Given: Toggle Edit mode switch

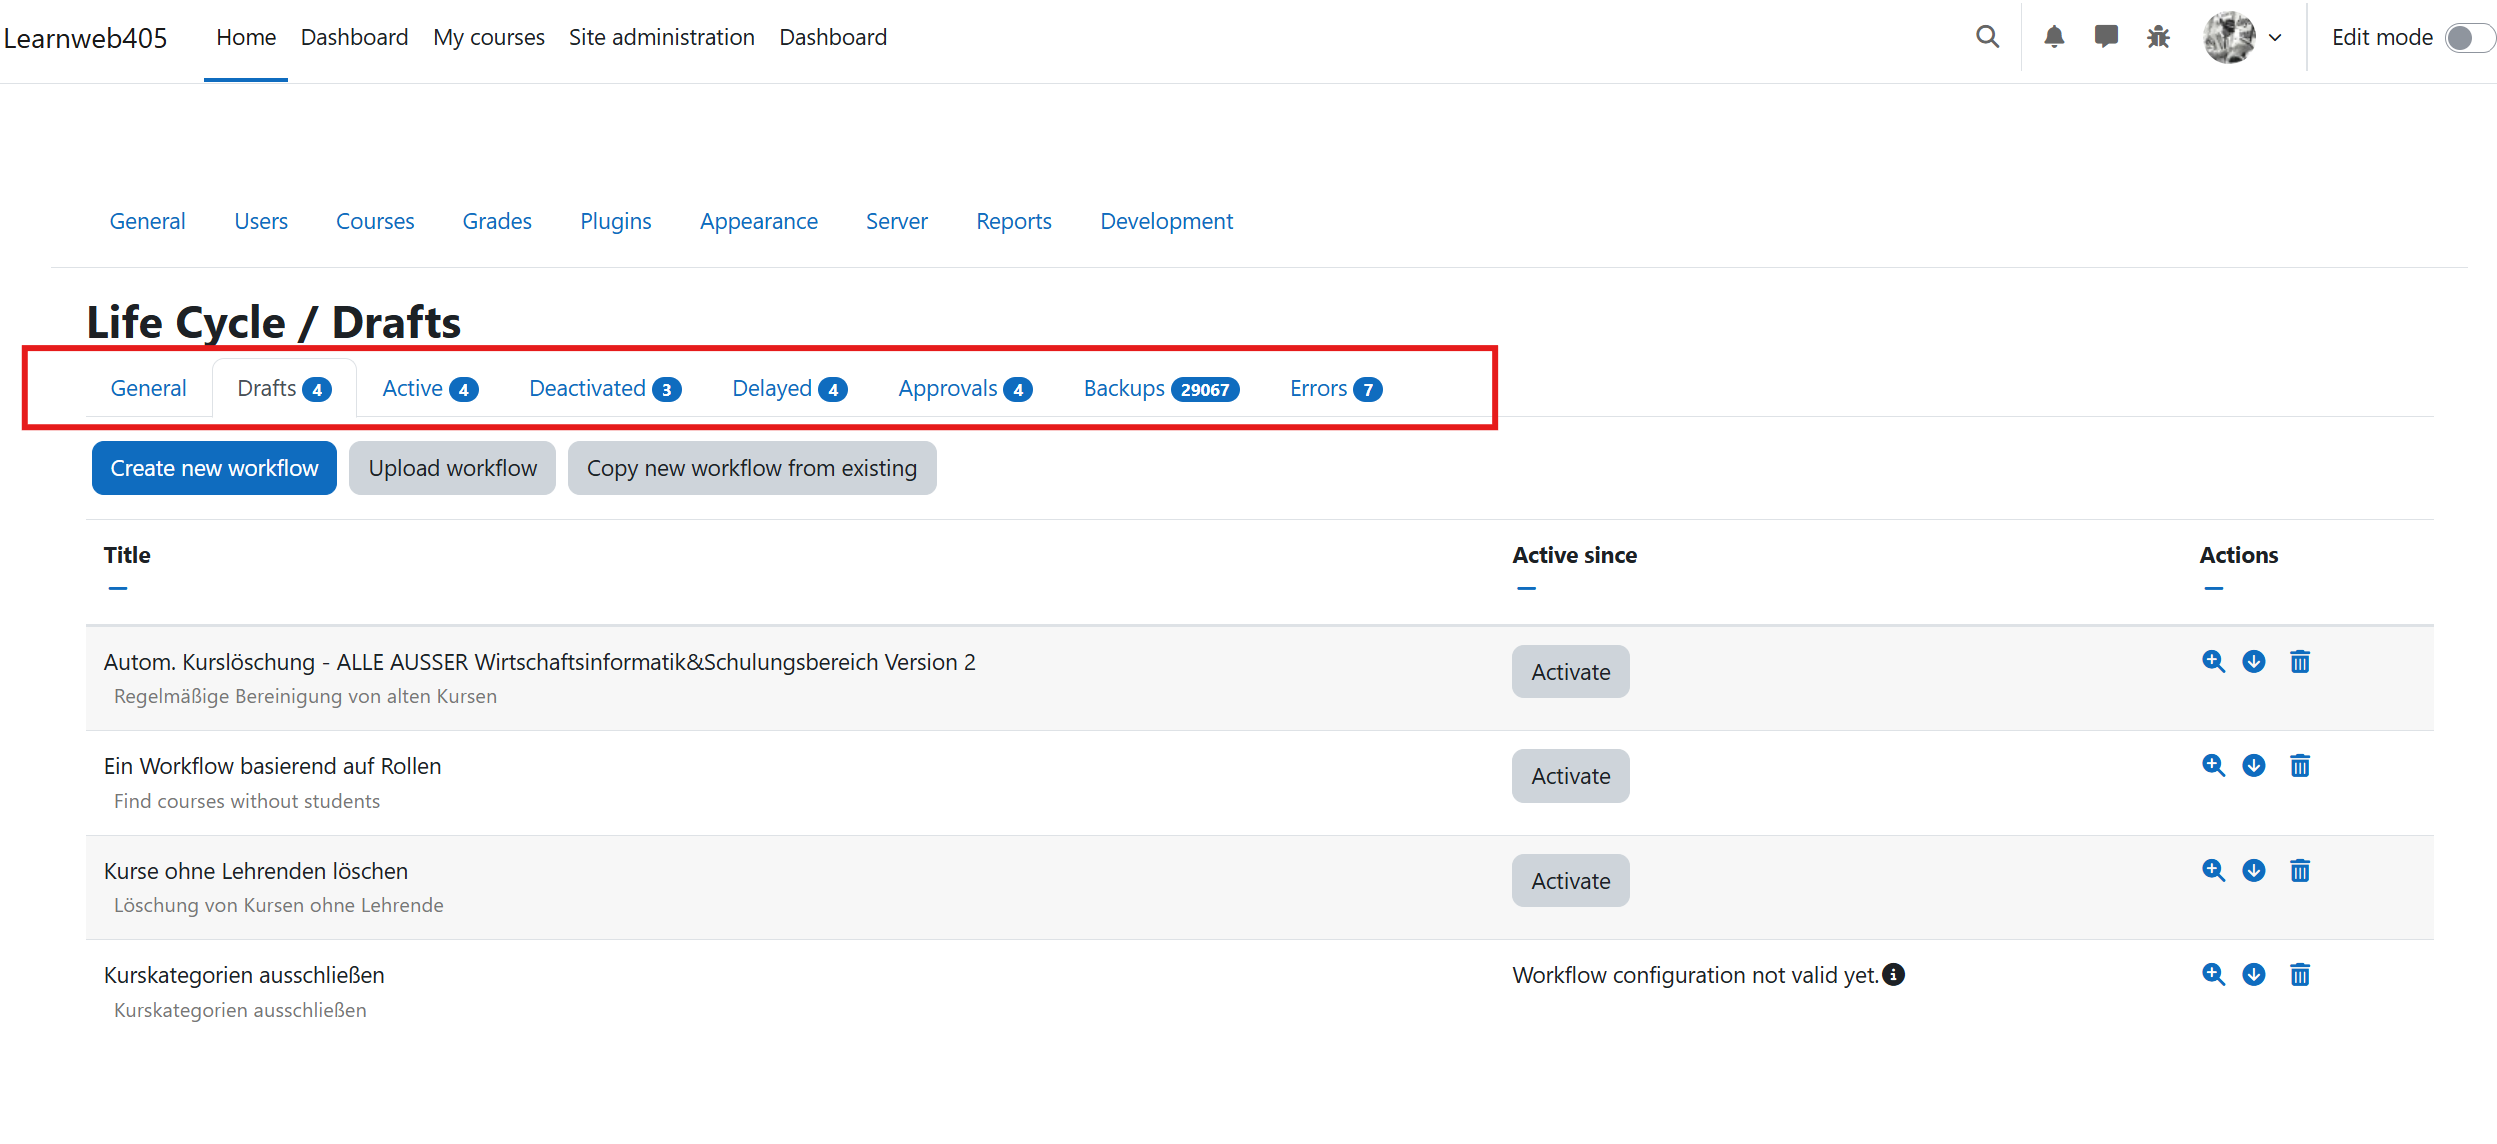Looking at the screenshot, I should click(x=2468, y=38).
